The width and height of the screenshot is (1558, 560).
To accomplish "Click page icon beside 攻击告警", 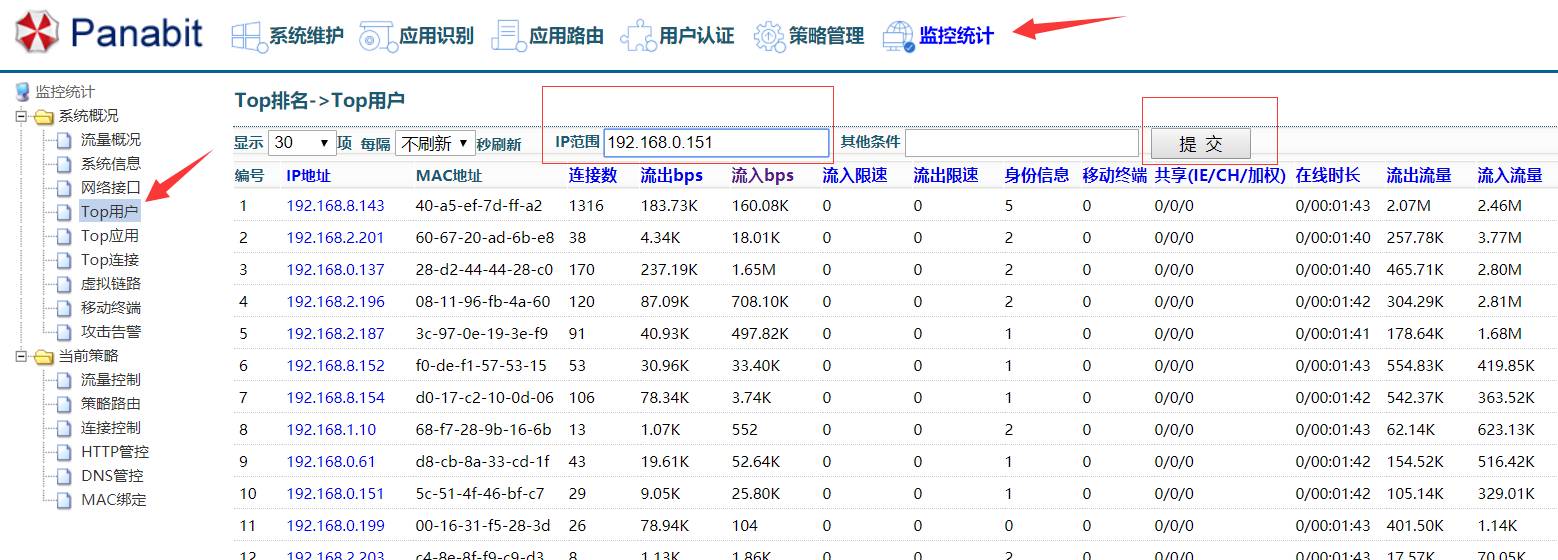I will (65, 332).
